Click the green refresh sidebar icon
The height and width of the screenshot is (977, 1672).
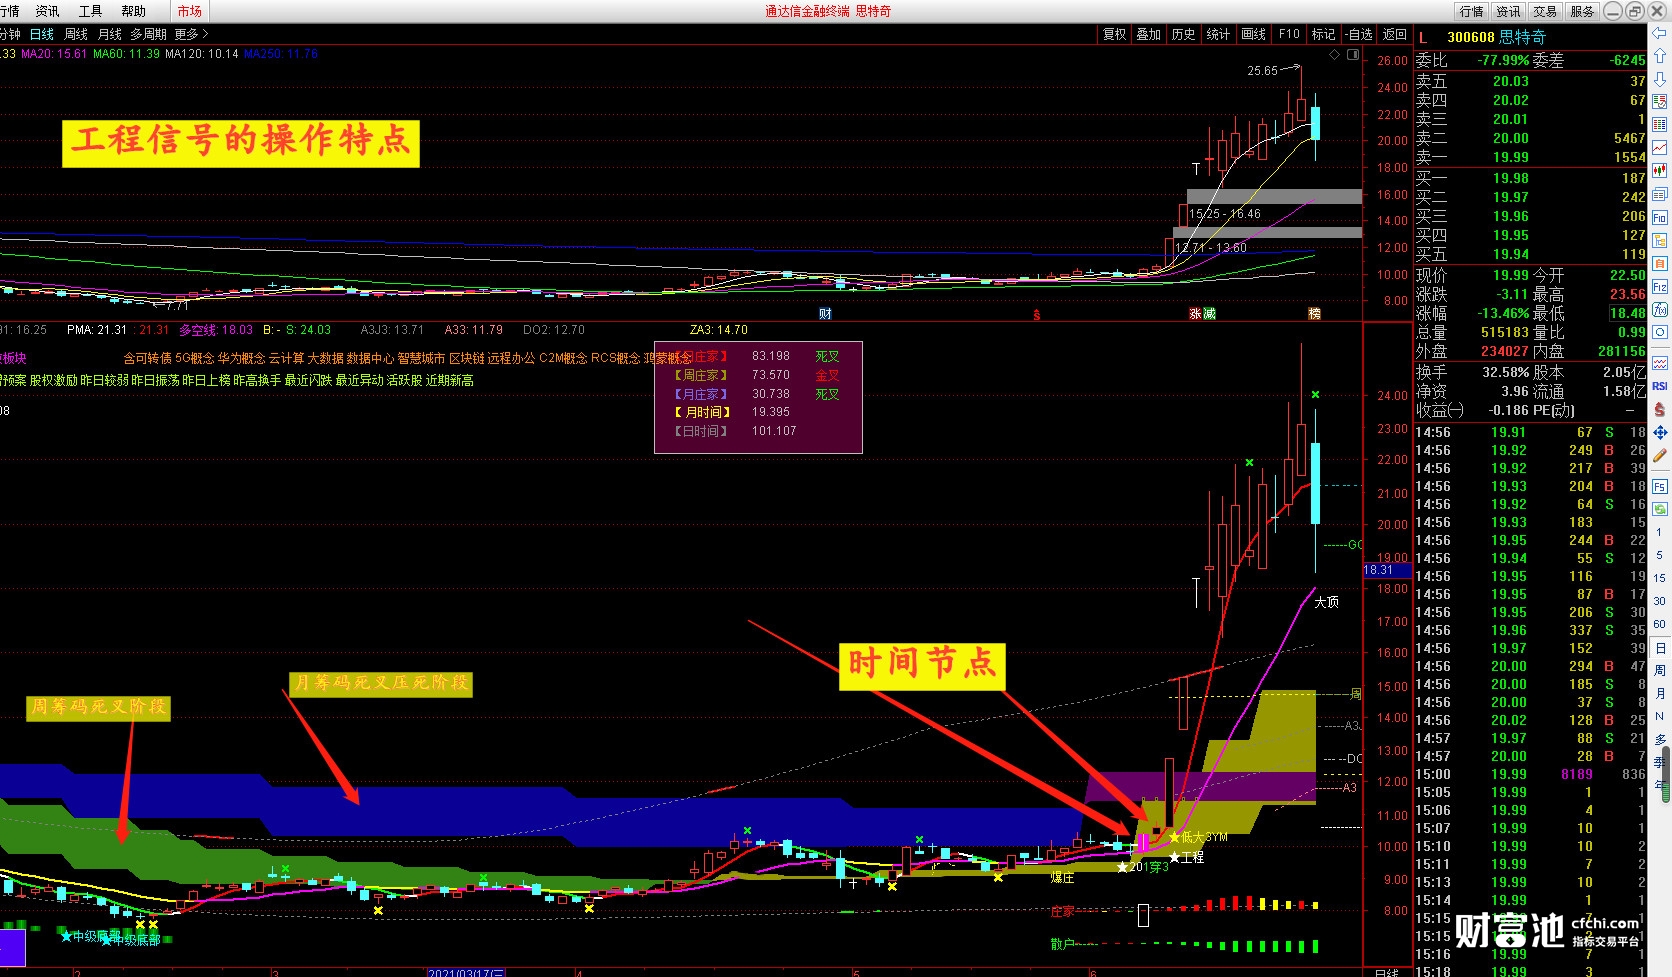click(x=1660, y=510)
